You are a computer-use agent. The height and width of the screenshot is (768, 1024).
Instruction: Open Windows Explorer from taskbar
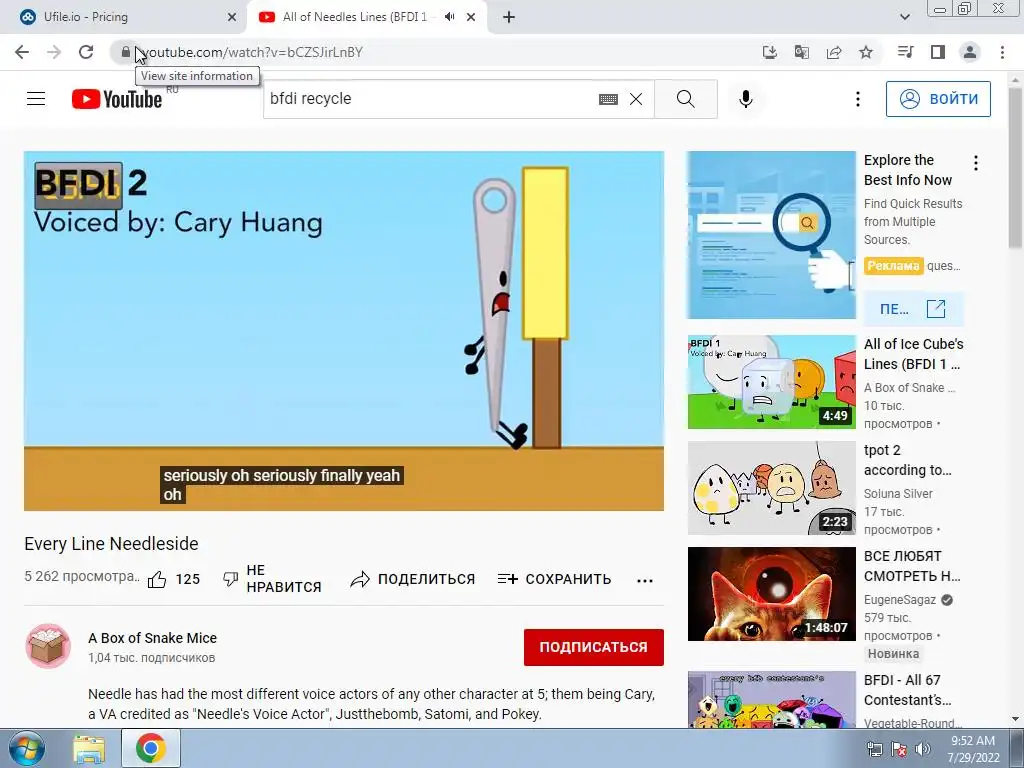pos(89,749)
